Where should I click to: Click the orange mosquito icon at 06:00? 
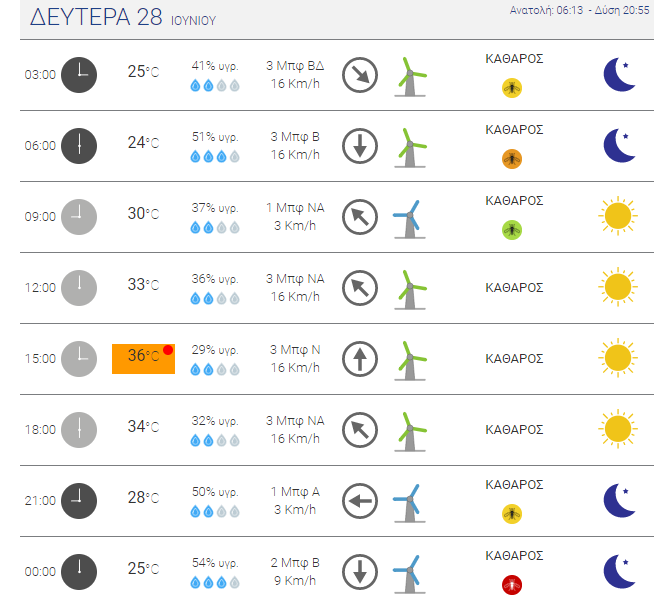click(x=512, y=159)
